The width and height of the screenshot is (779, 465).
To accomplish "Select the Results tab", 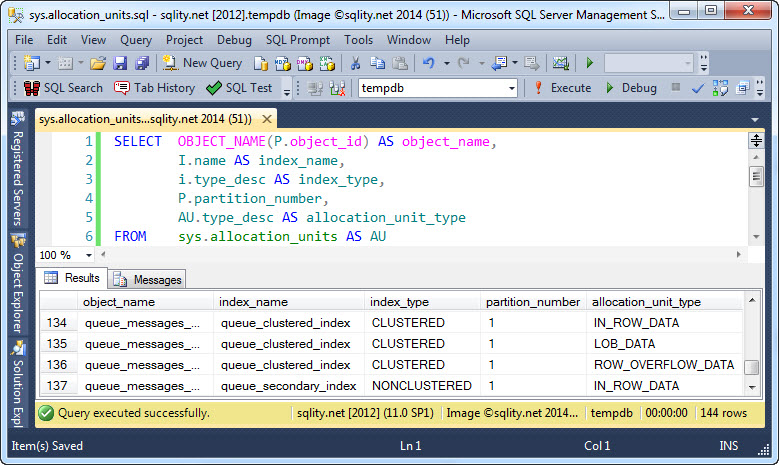I will [x=72, y=278].
